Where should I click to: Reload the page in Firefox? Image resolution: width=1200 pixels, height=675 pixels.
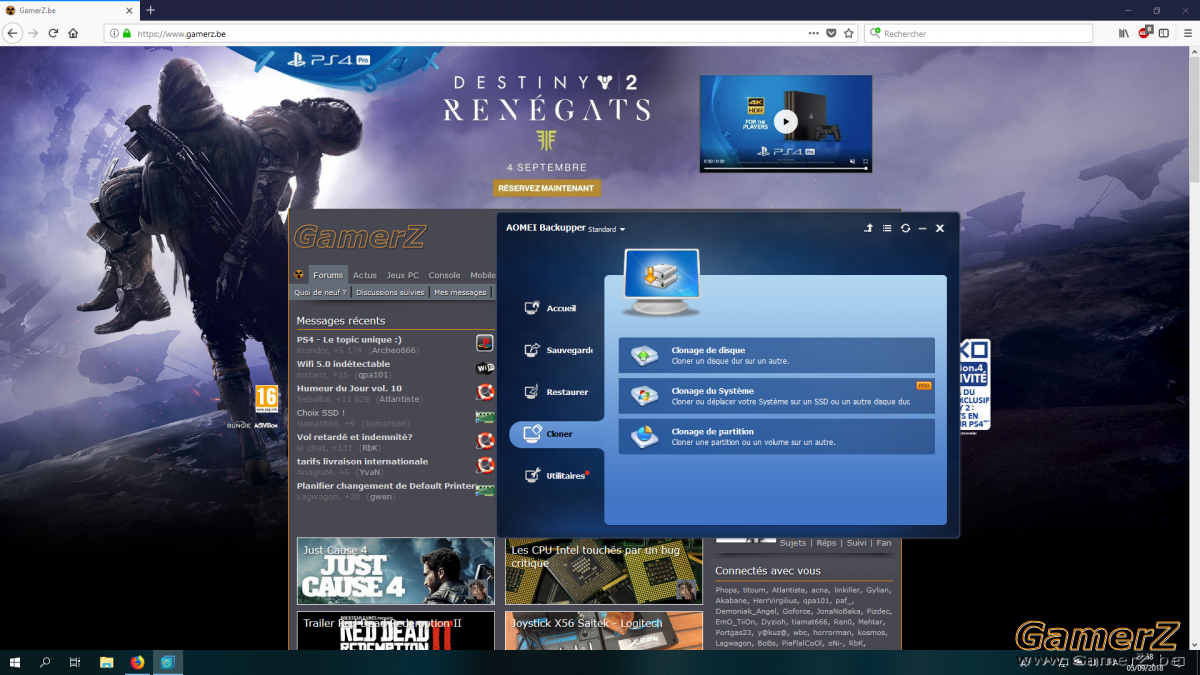click(x=53, y=33)
